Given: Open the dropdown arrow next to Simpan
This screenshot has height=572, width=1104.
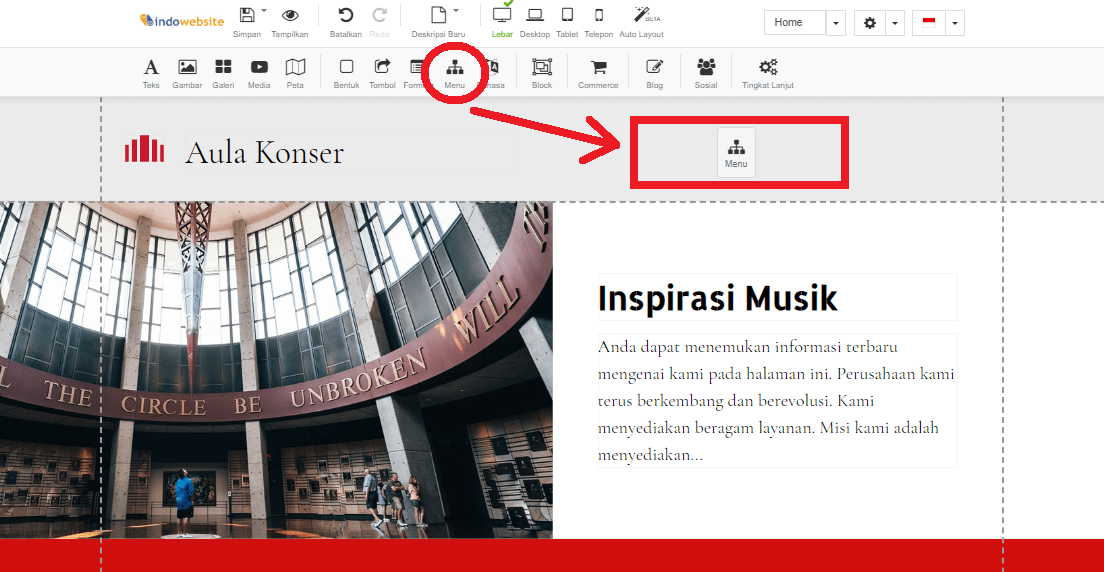Looking at the screenshot, I should [264, 11].
